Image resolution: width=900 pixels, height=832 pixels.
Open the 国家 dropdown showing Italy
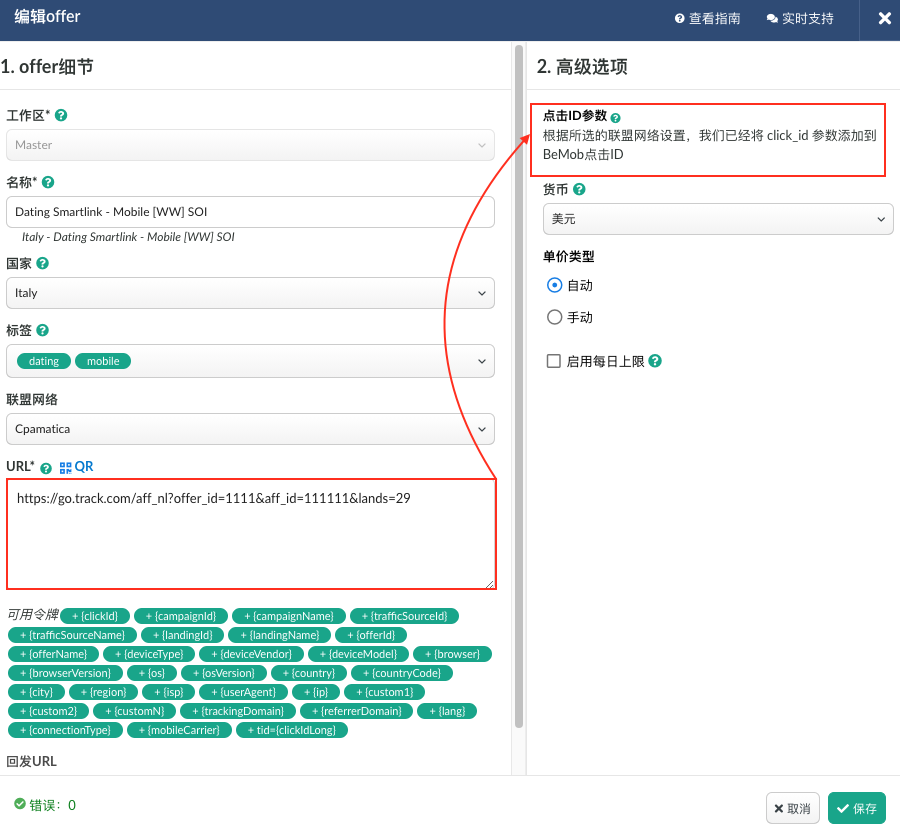pyautogui.click(x=250, y=293)
